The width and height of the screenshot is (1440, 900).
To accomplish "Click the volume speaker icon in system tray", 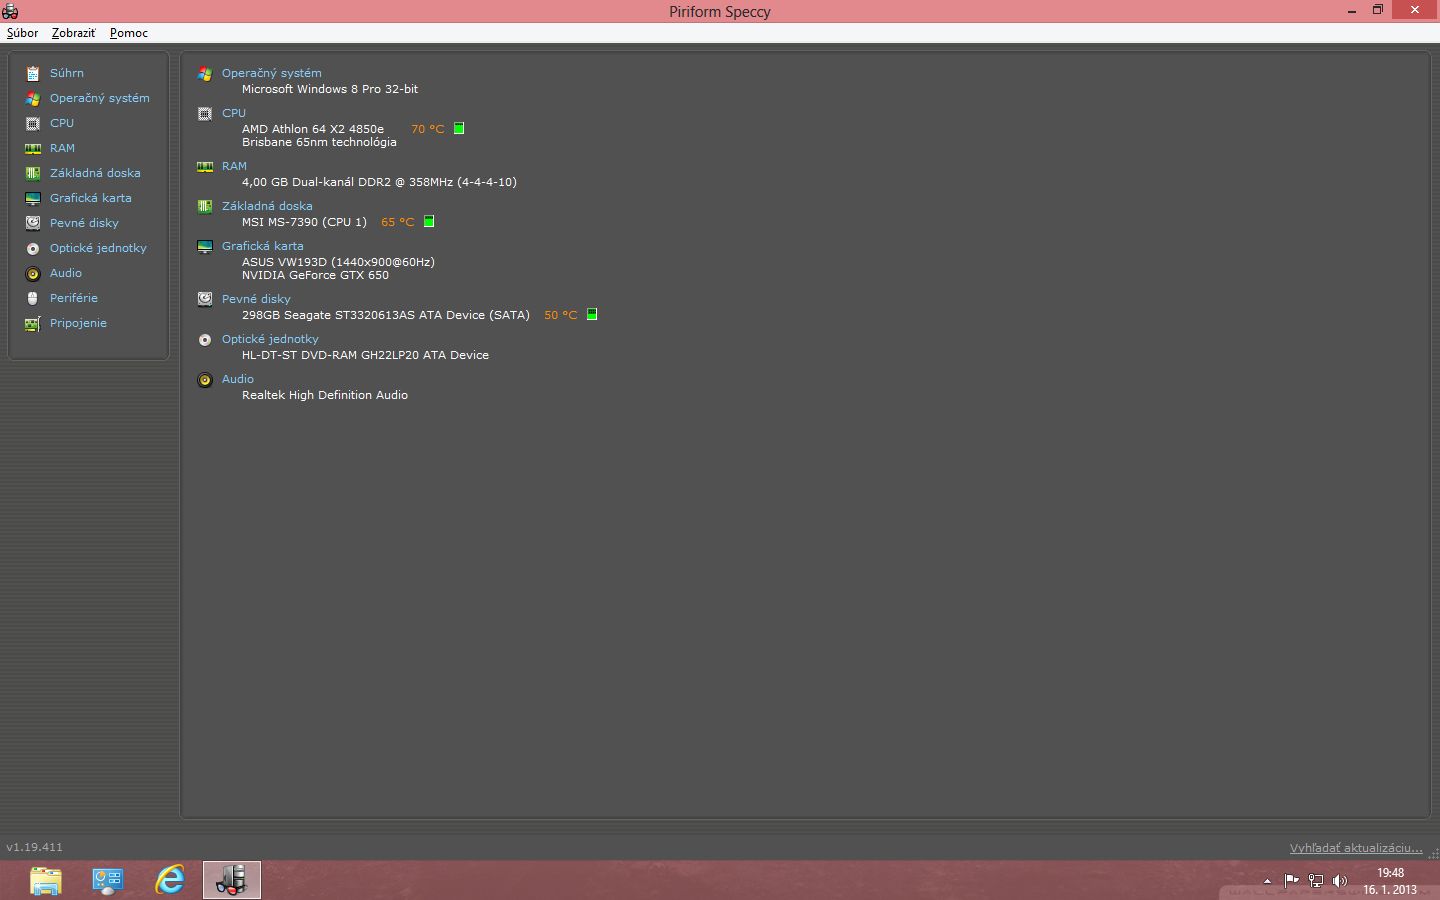I will tap(1340, 881).
